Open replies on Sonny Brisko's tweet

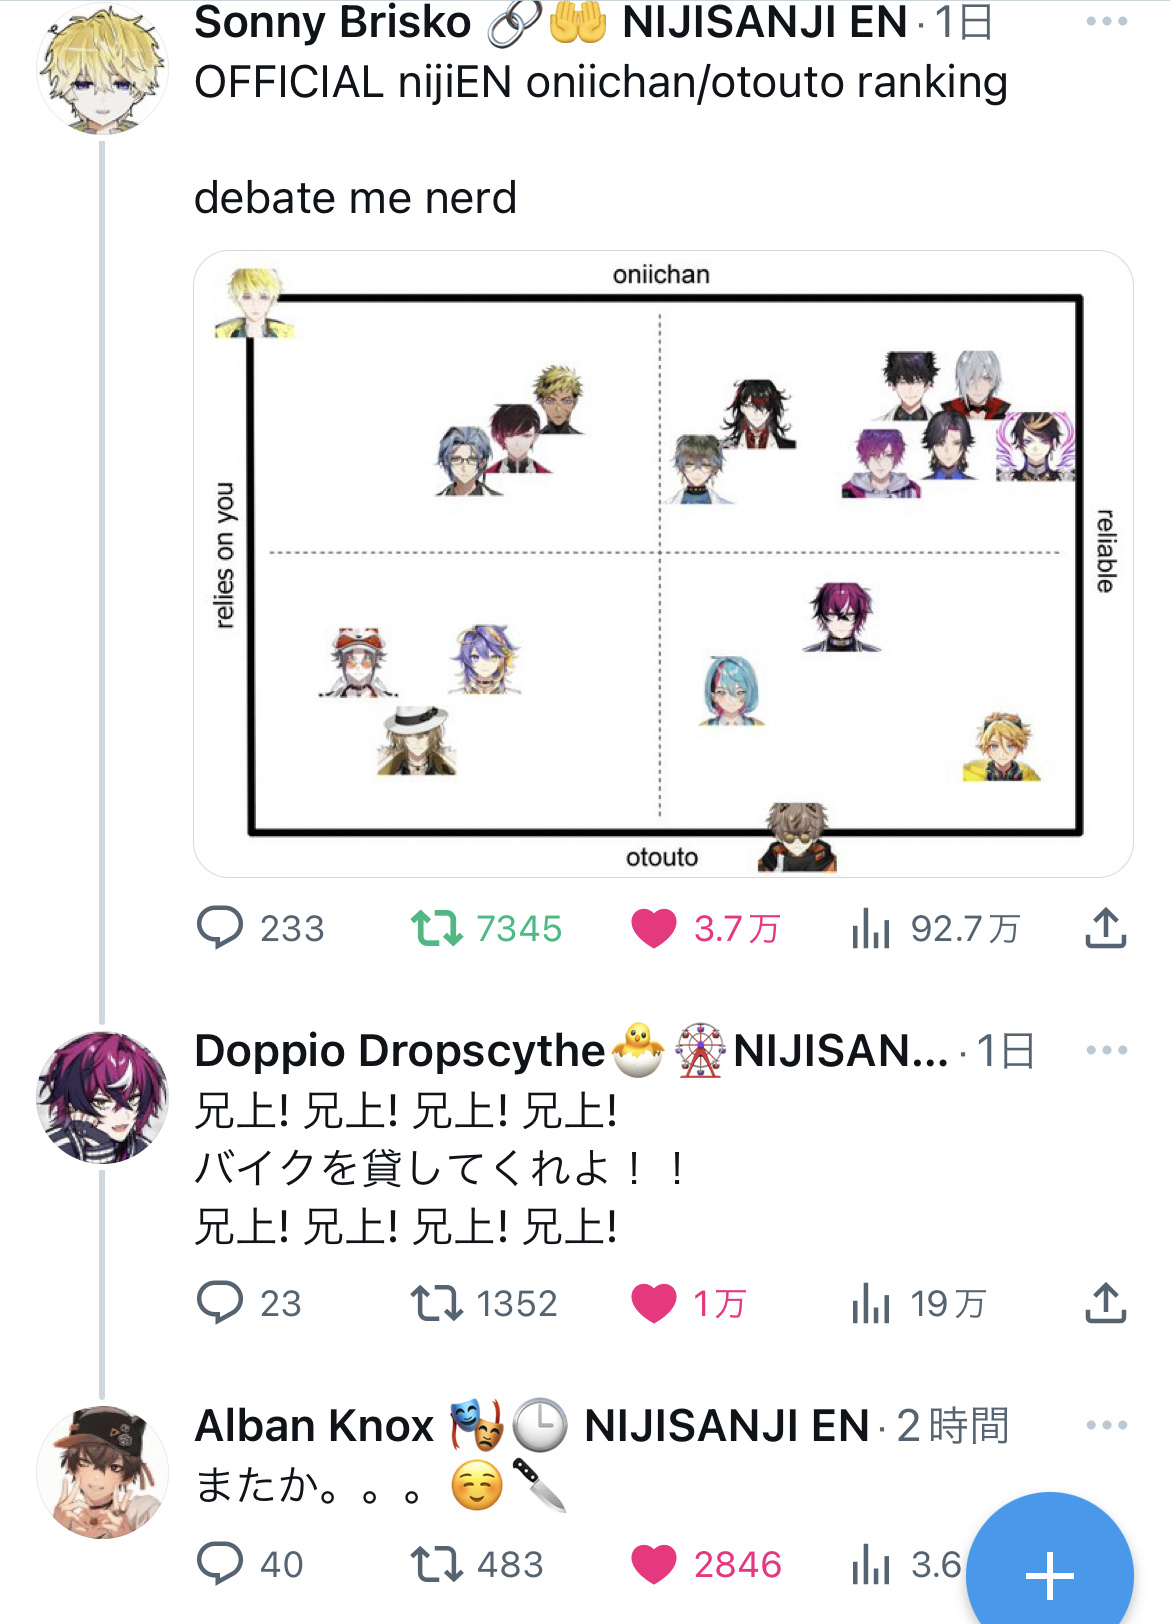tap(260, 928)
